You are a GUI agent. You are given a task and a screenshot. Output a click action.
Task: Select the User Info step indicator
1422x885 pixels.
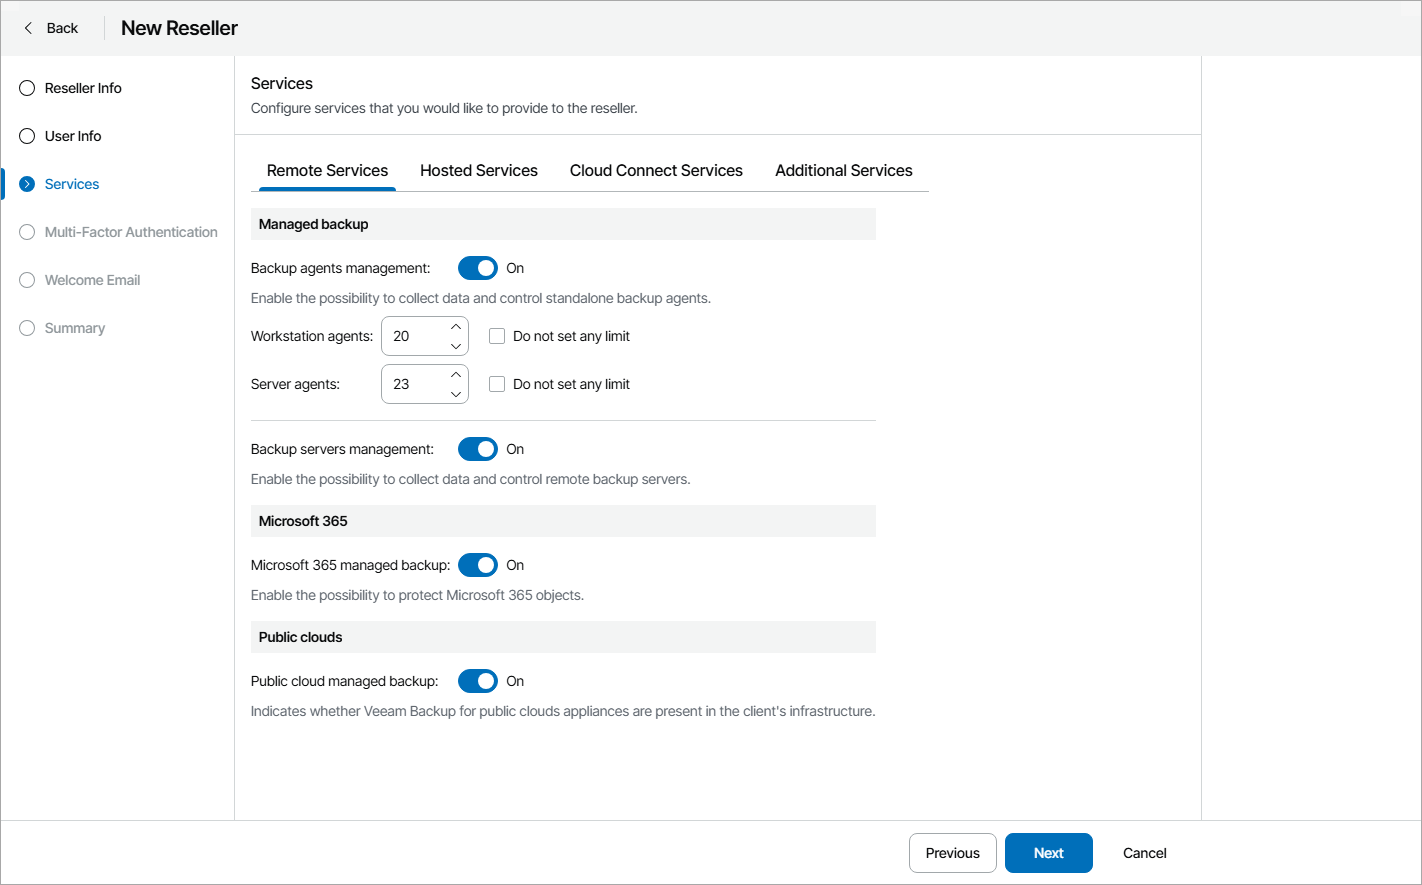[26, 136]
